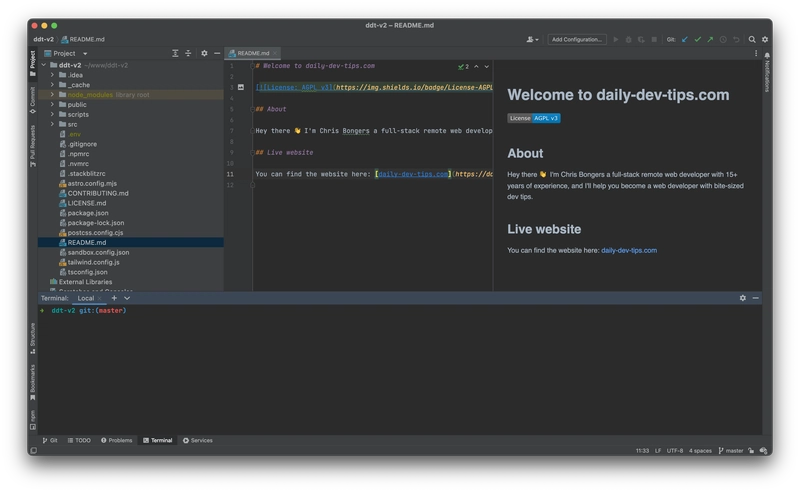Expand the _cache folder
800x492 pixels.
point(52,85)
